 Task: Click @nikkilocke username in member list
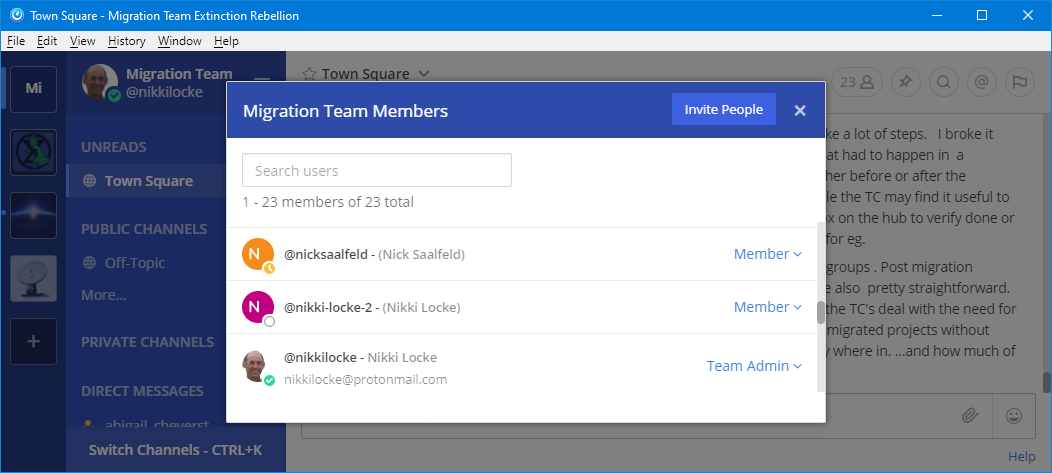[x=320, y=358]
